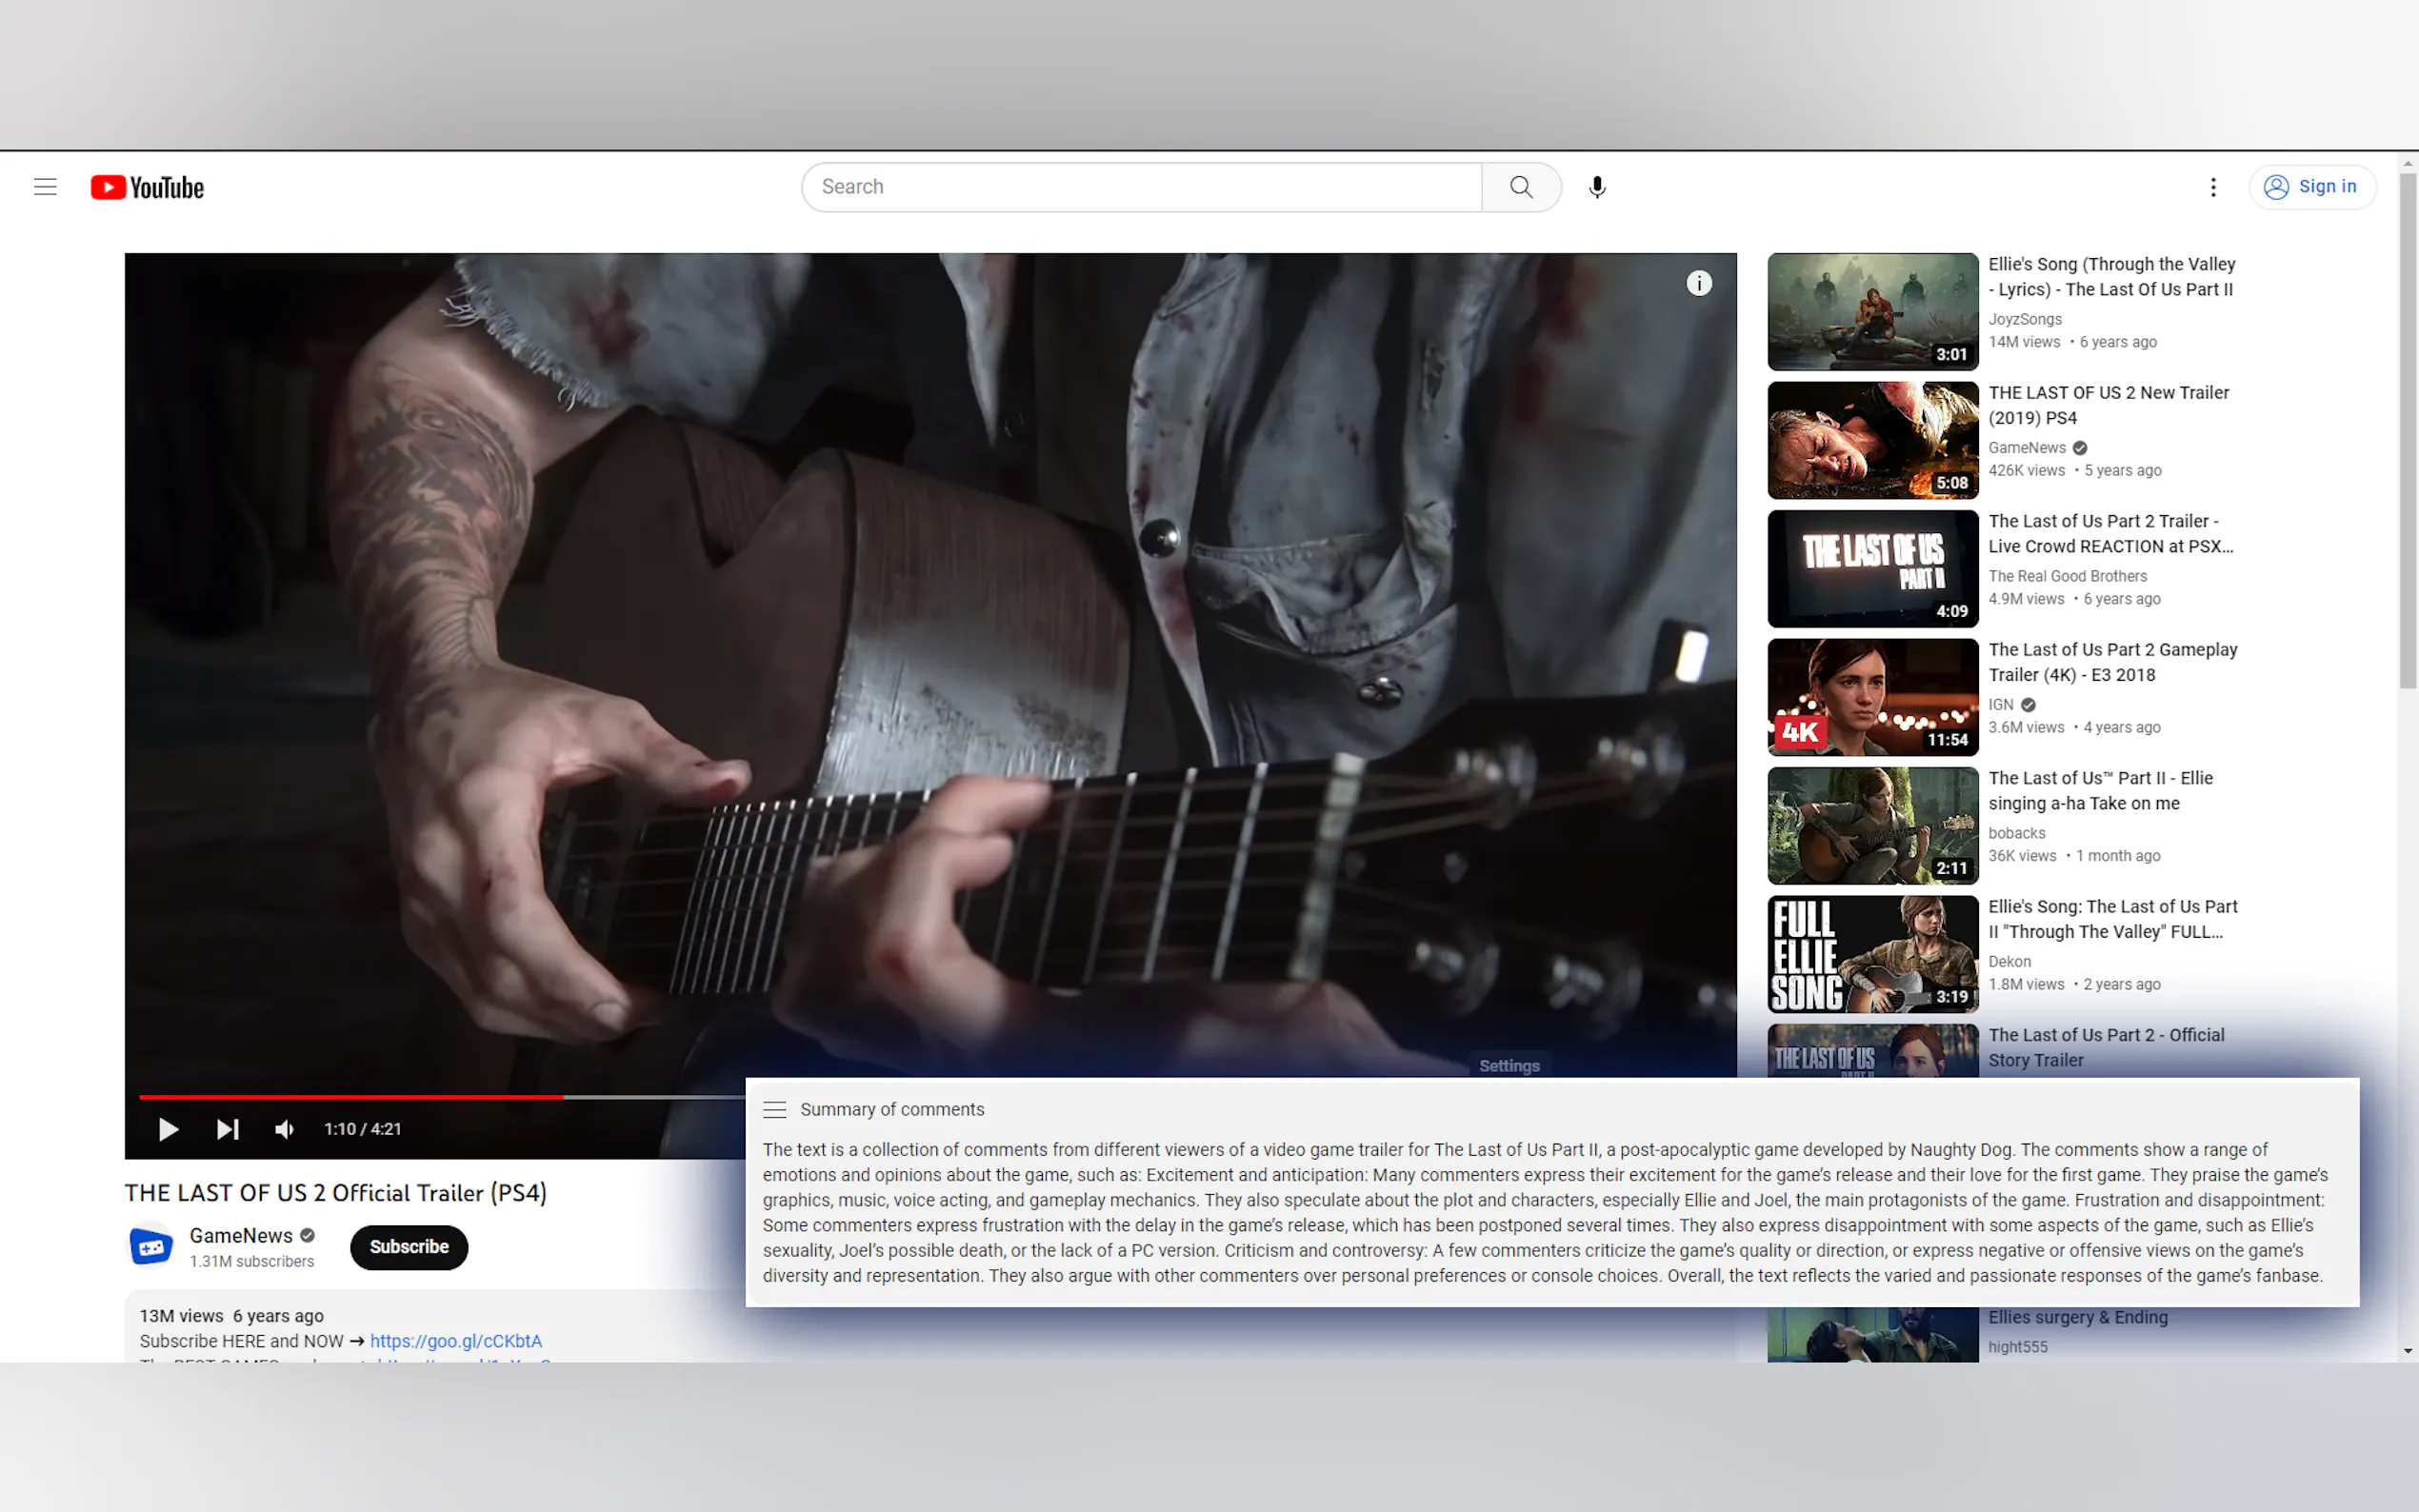Click the page scrollbar down arrow
2419x1512 pixels.
click(2407, 1351)
